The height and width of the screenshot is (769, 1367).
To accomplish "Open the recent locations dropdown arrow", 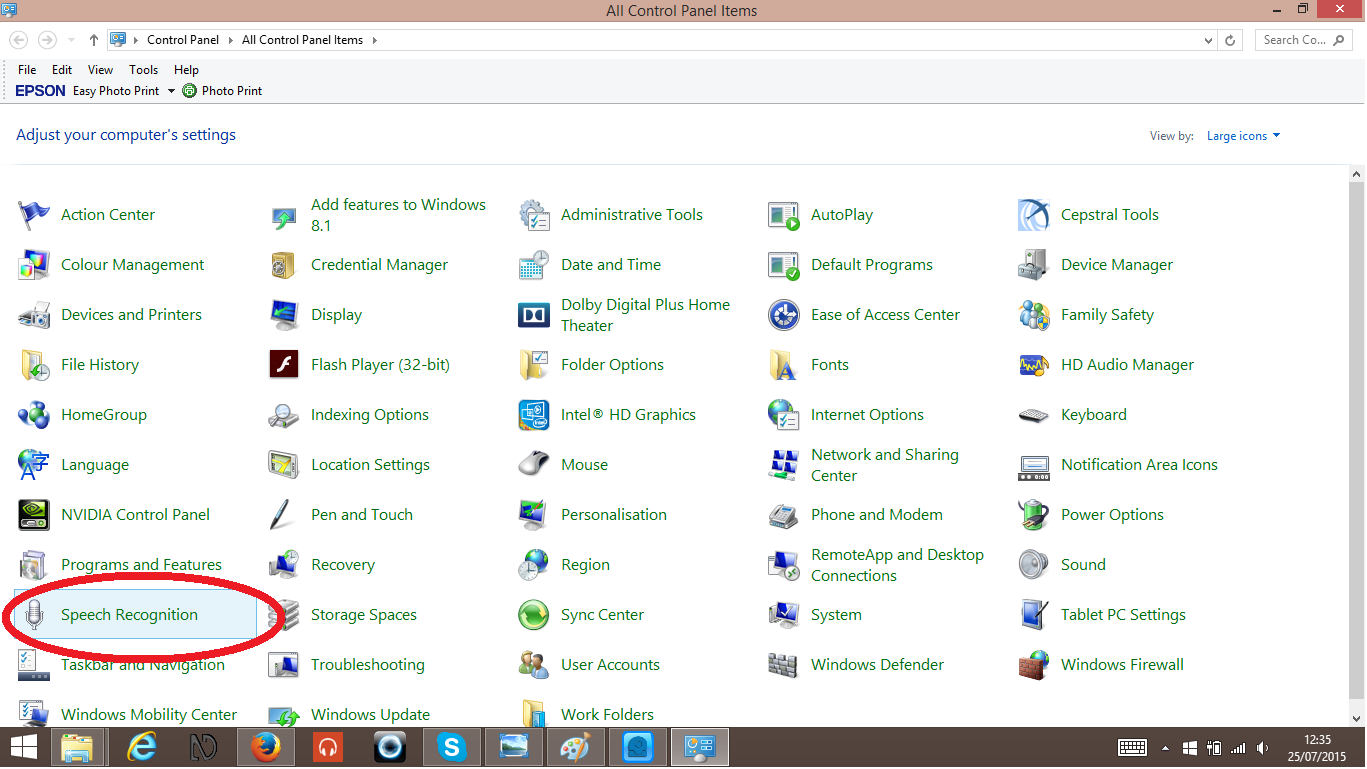I will tap(71, 40).
